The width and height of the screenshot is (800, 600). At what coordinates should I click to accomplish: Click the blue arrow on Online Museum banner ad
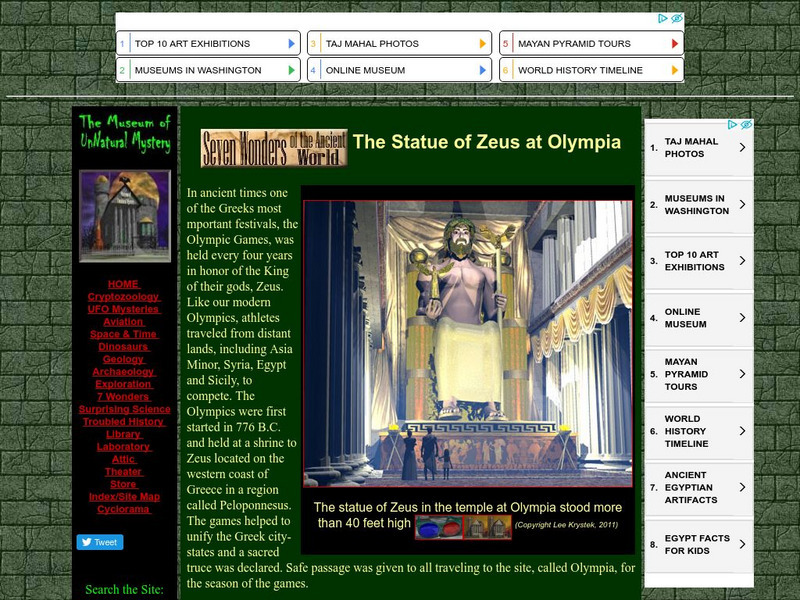click(483, 70)
